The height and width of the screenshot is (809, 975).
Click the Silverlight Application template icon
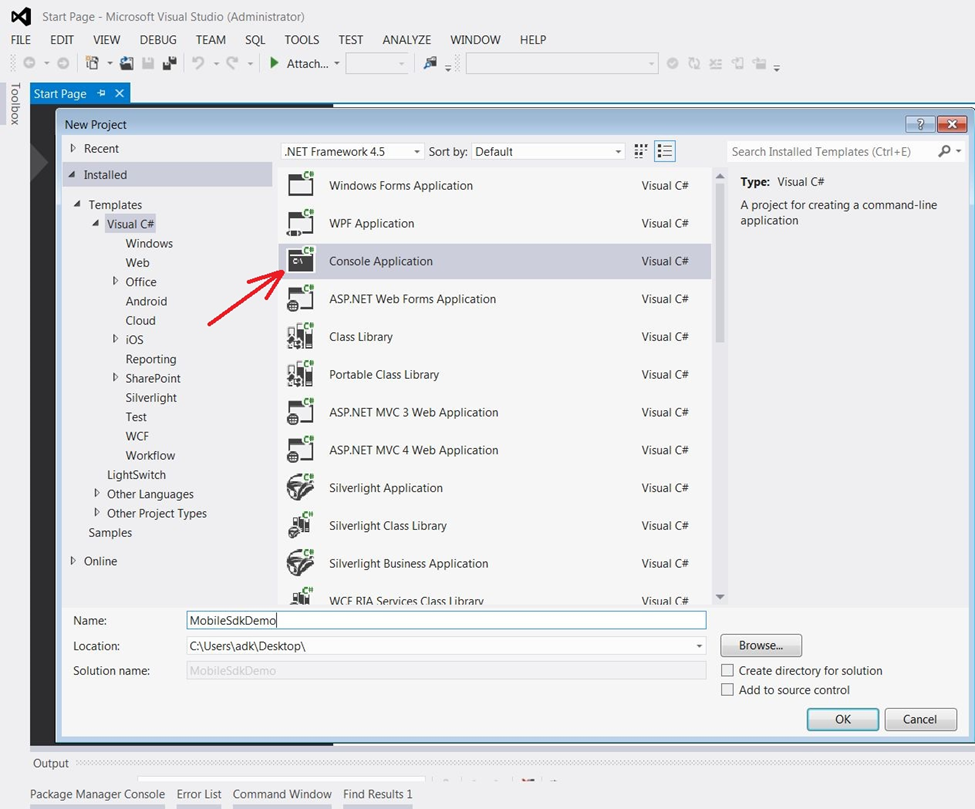click(x=302, y=488)
